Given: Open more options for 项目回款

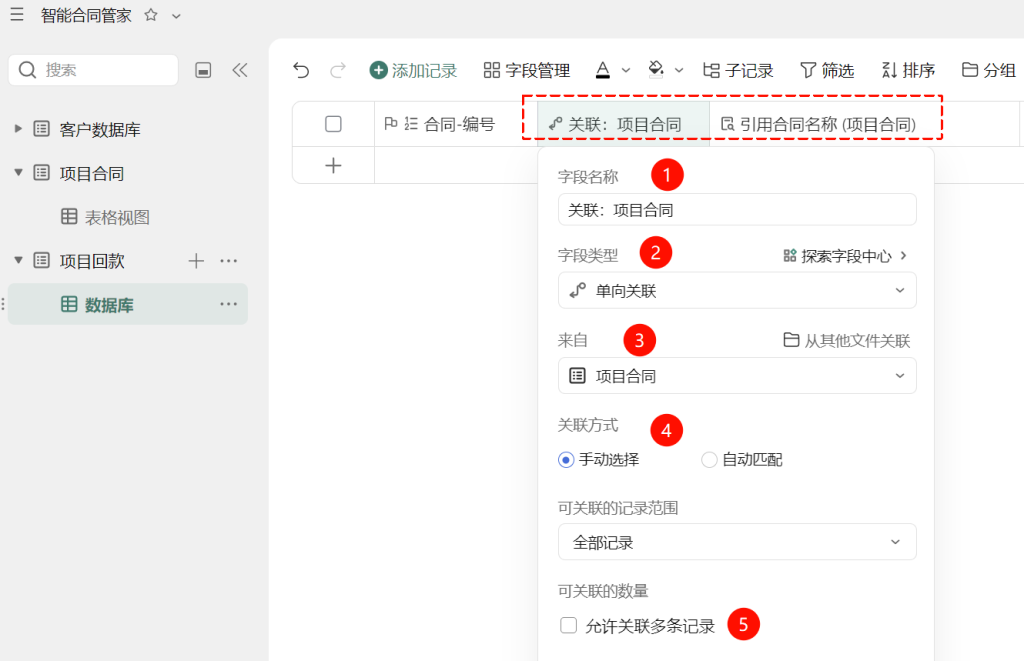Looking at the screenshot, I should click(x=229, y=261).
